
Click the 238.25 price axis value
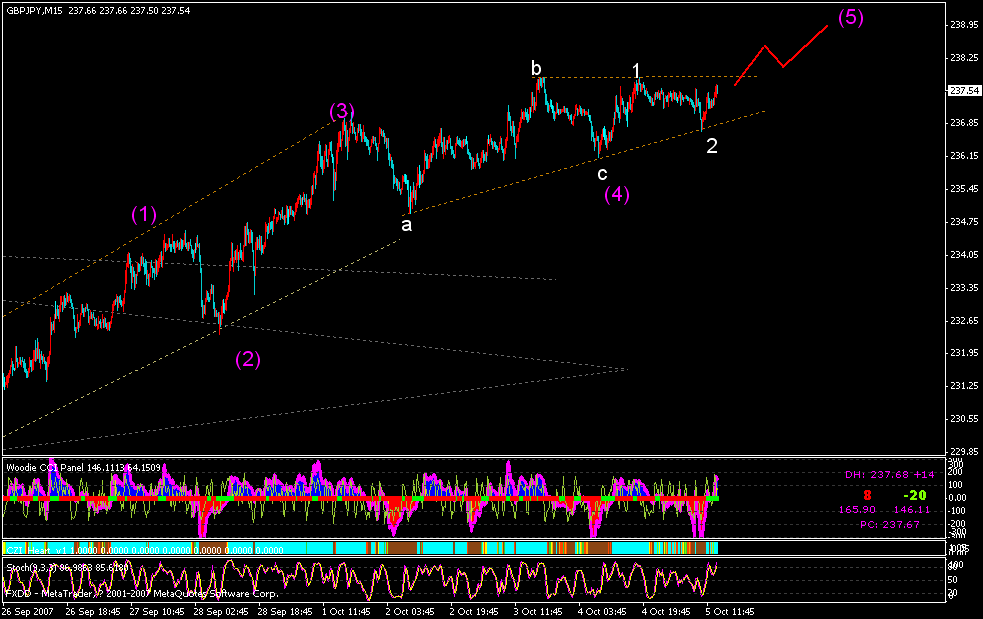[x=964, y=58]
